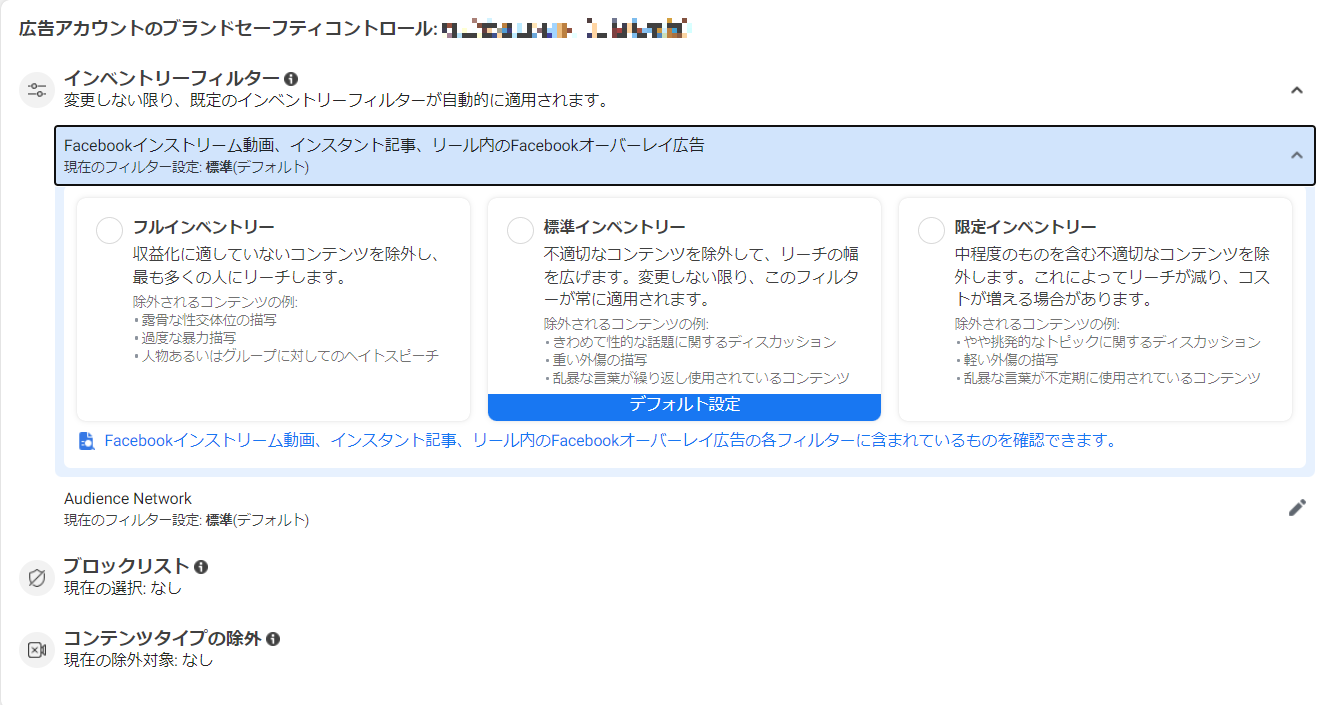The width and height of the screenshot is (1324, 705).
Task: Open the ブロックリスト section
Action: pos(126,567)
